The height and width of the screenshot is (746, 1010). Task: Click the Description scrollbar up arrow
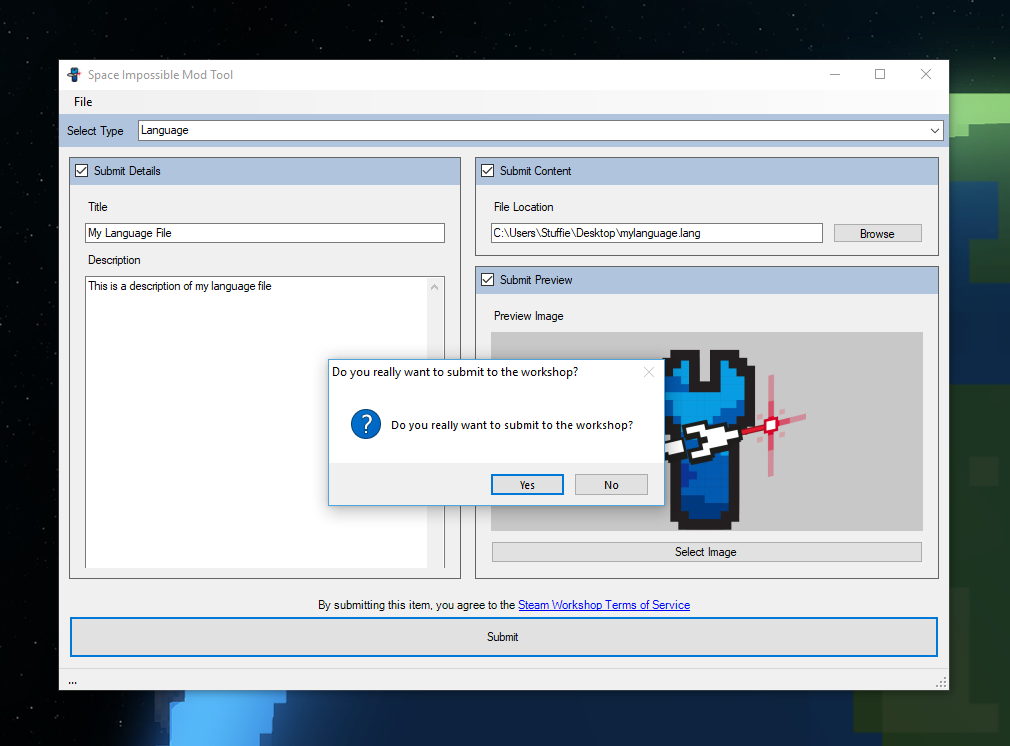tap(435, 287)
